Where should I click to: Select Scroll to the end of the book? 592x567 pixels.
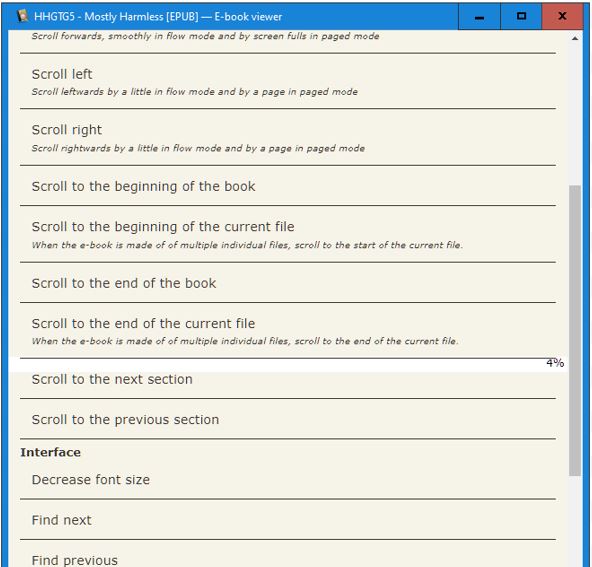pos(288,283)
